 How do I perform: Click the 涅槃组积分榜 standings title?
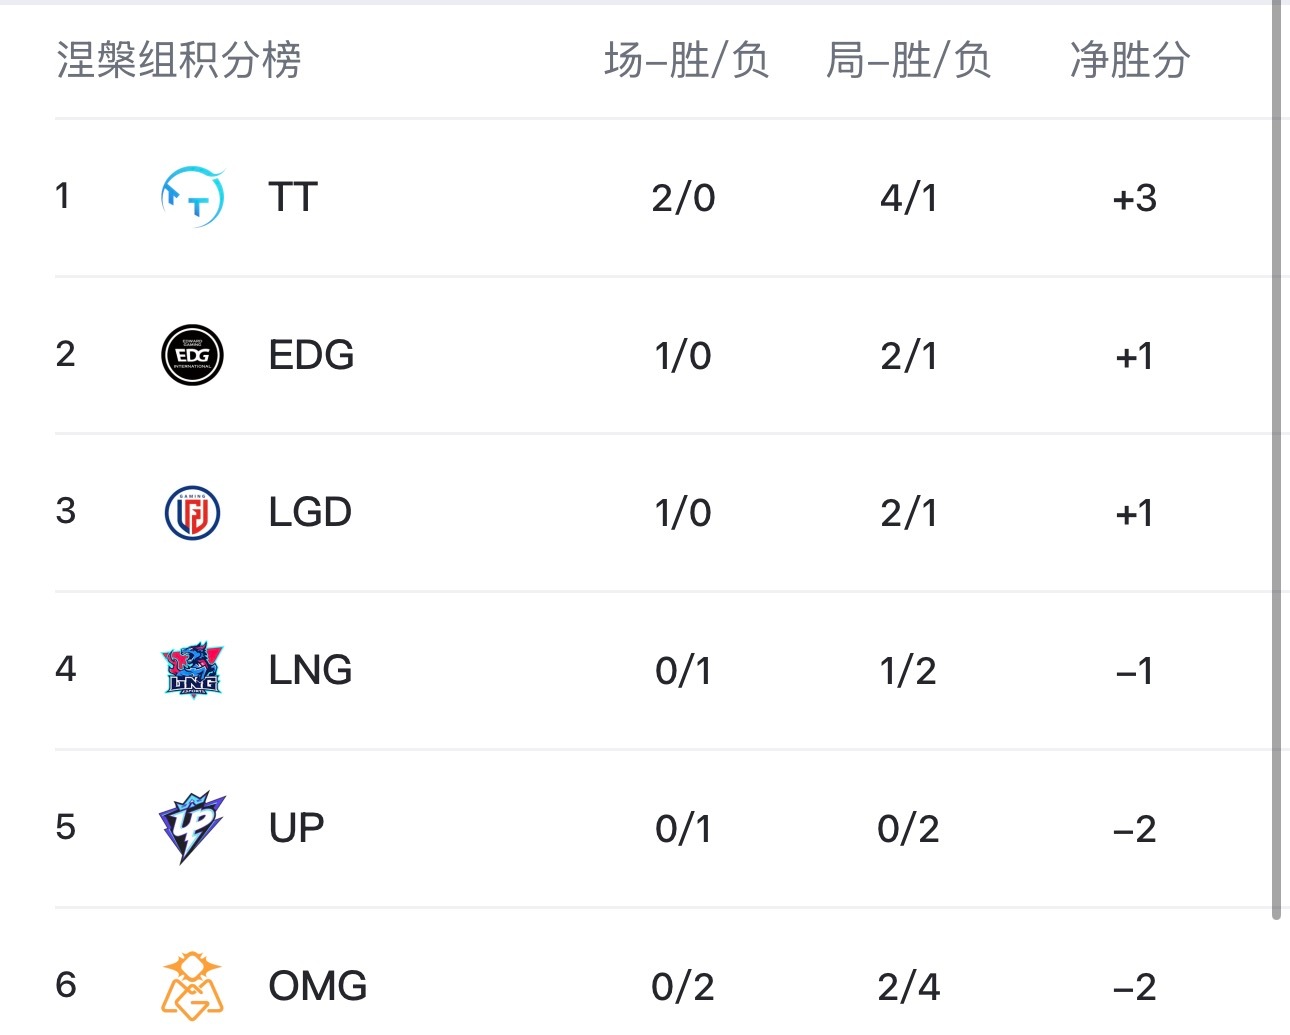[179, 60]
